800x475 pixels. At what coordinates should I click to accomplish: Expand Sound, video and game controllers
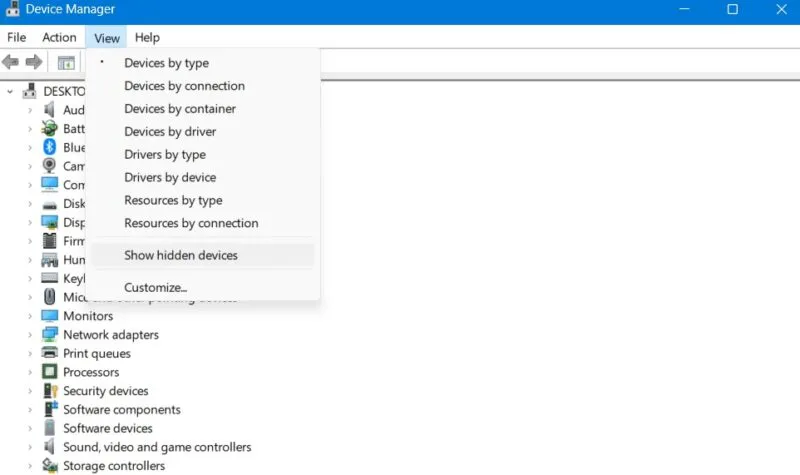coord(30,447)
